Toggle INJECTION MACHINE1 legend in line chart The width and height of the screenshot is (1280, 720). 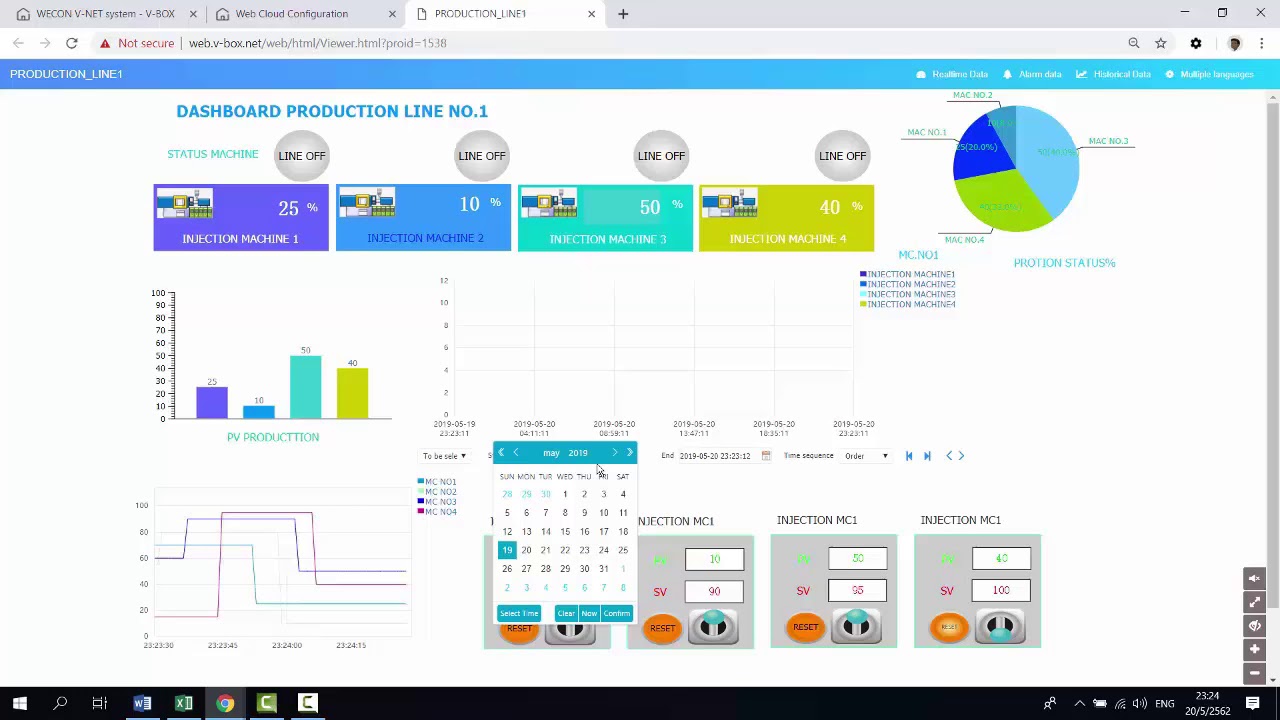click(x=908, y=274)
